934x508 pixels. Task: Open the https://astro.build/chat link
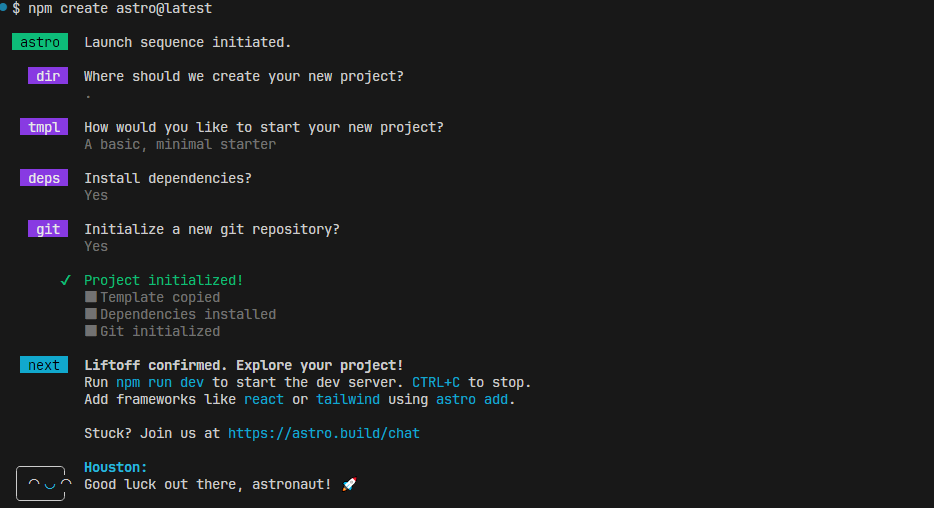323,433
